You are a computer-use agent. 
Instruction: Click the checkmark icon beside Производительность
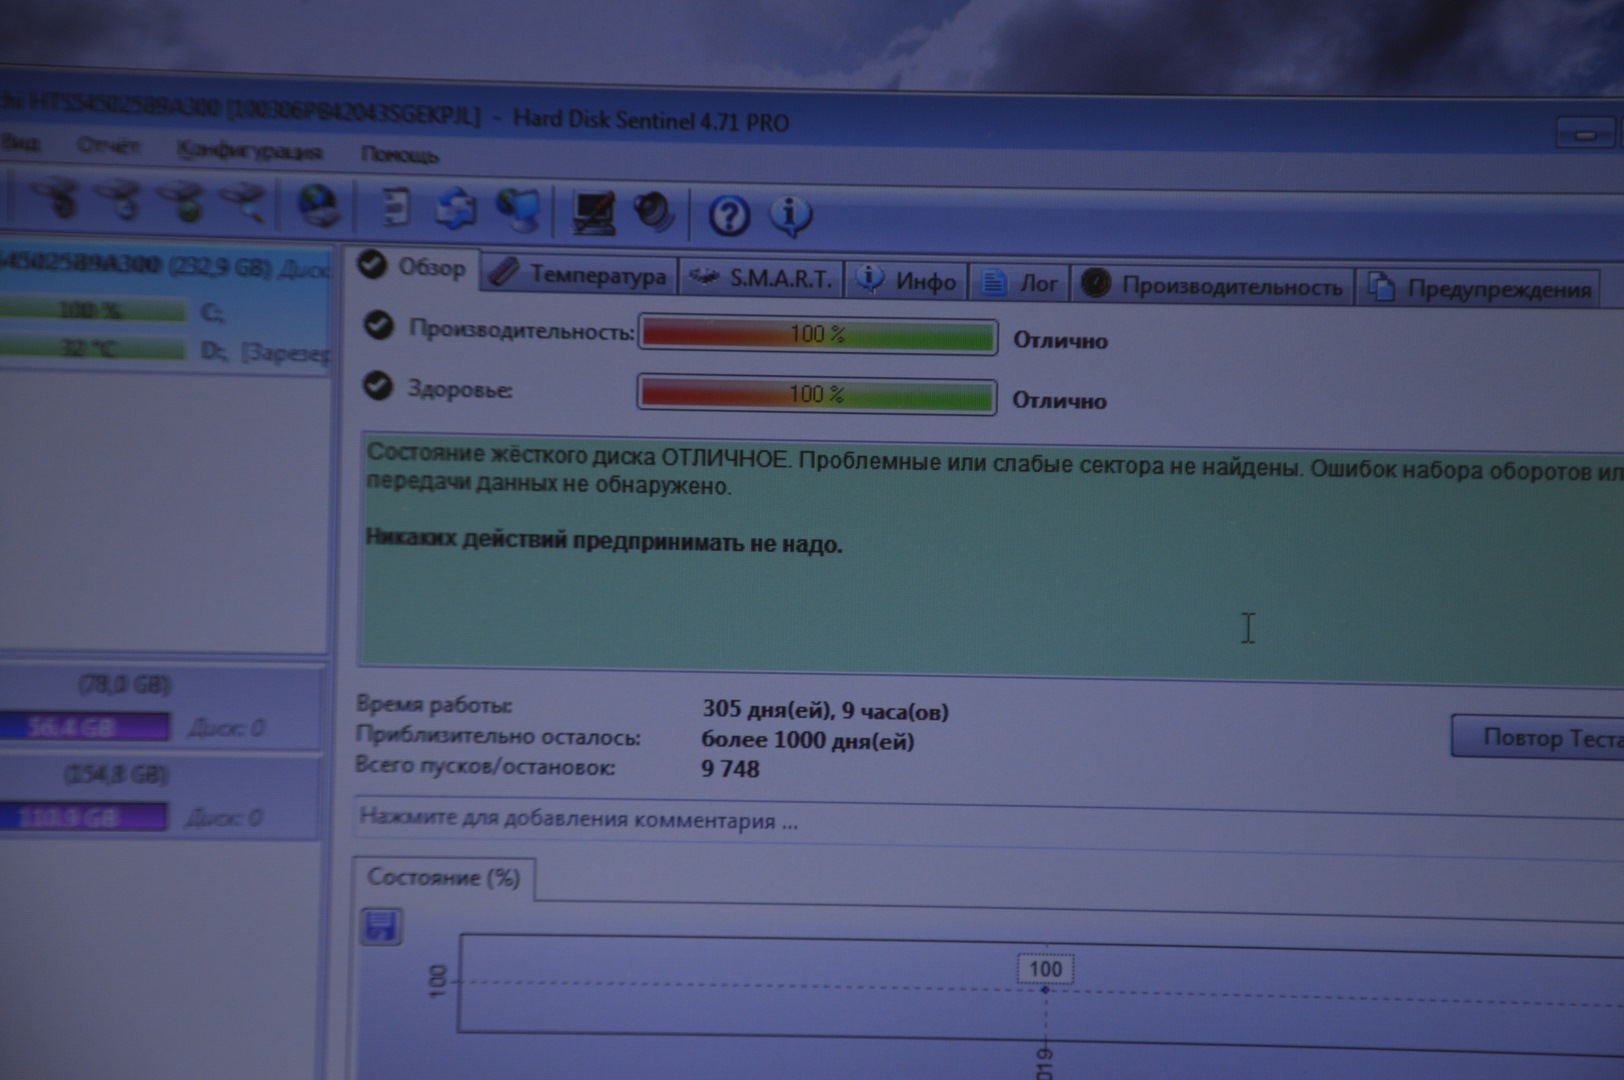(x=378, y=326)
